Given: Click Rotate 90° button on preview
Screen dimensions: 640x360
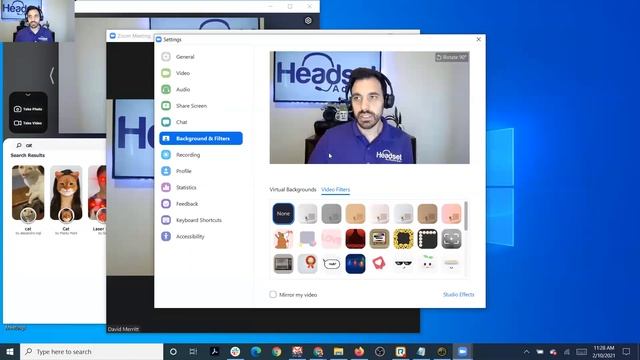Looking at the screenshot, I should (x=451, y=57).
